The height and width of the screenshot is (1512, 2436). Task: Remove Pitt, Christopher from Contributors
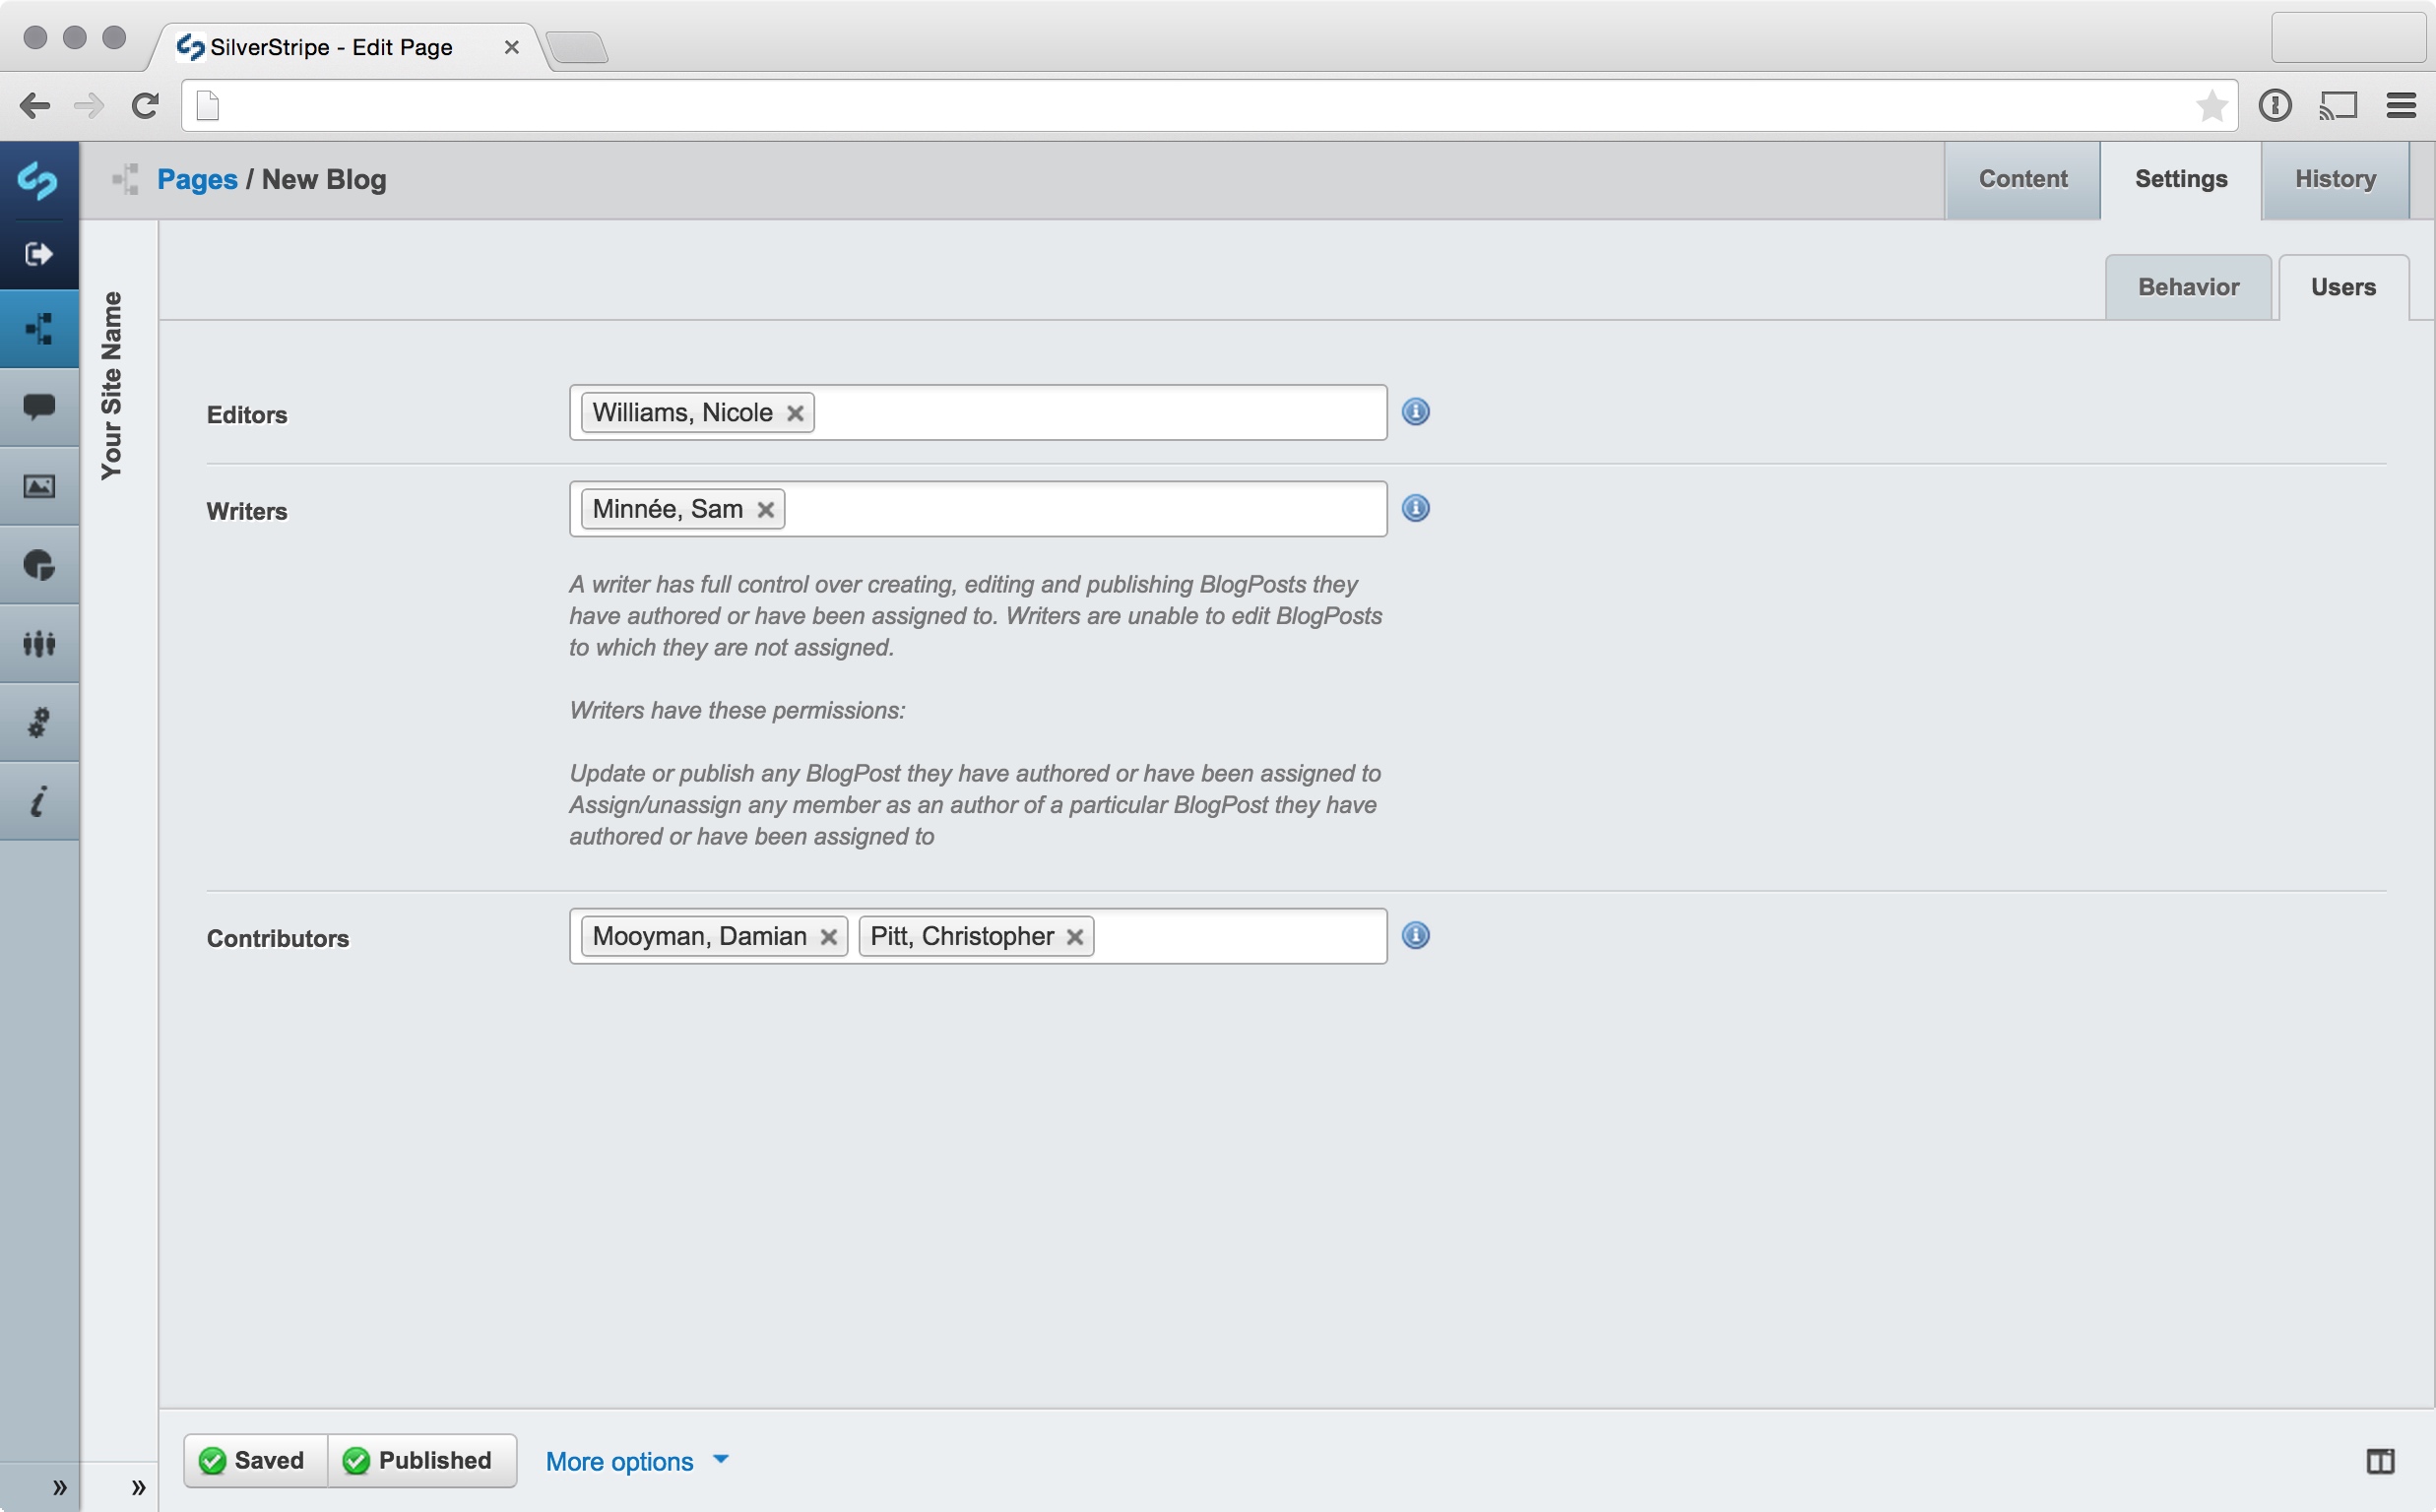[x=1075, y=937]
